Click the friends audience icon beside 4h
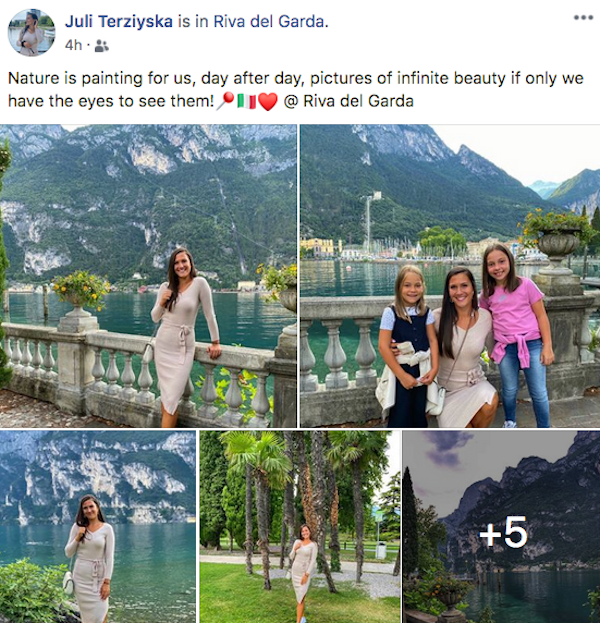600x623 pixels. tap(101, 46)
